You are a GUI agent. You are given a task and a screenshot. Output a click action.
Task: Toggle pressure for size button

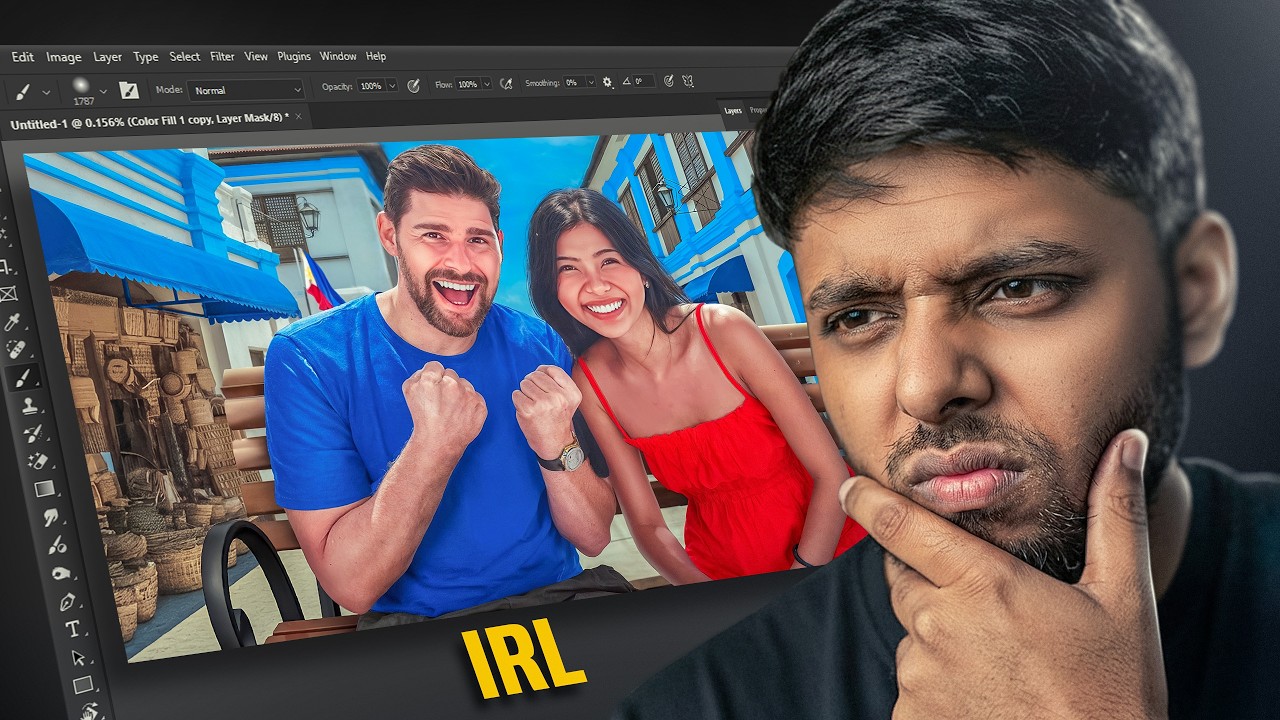tap(667, 81)
